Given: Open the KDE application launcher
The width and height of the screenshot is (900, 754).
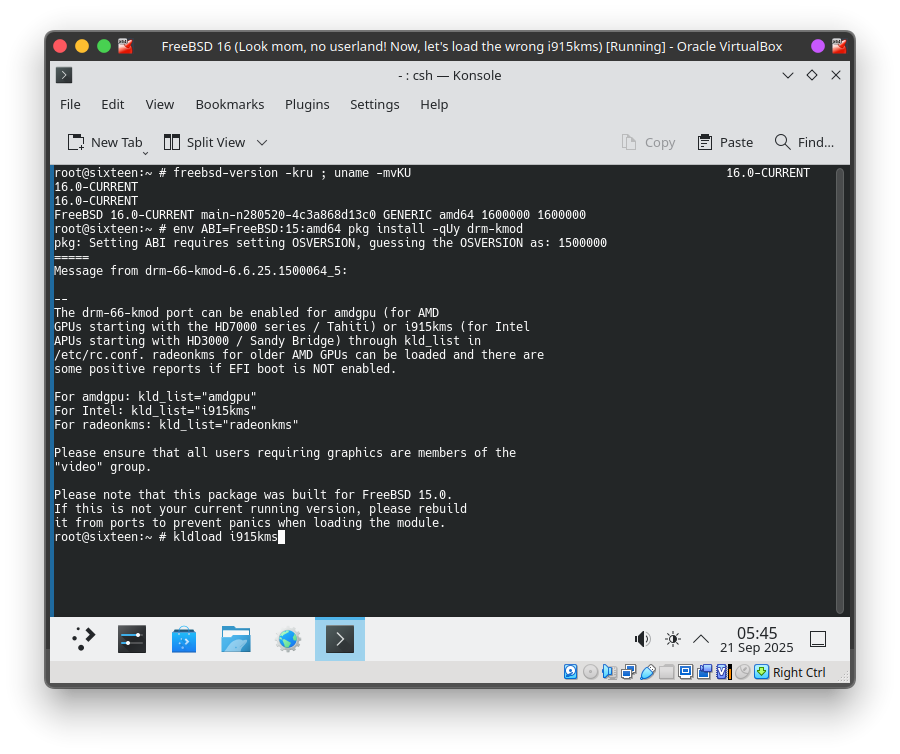Looking at the screenshot, I should click(83, 639).
